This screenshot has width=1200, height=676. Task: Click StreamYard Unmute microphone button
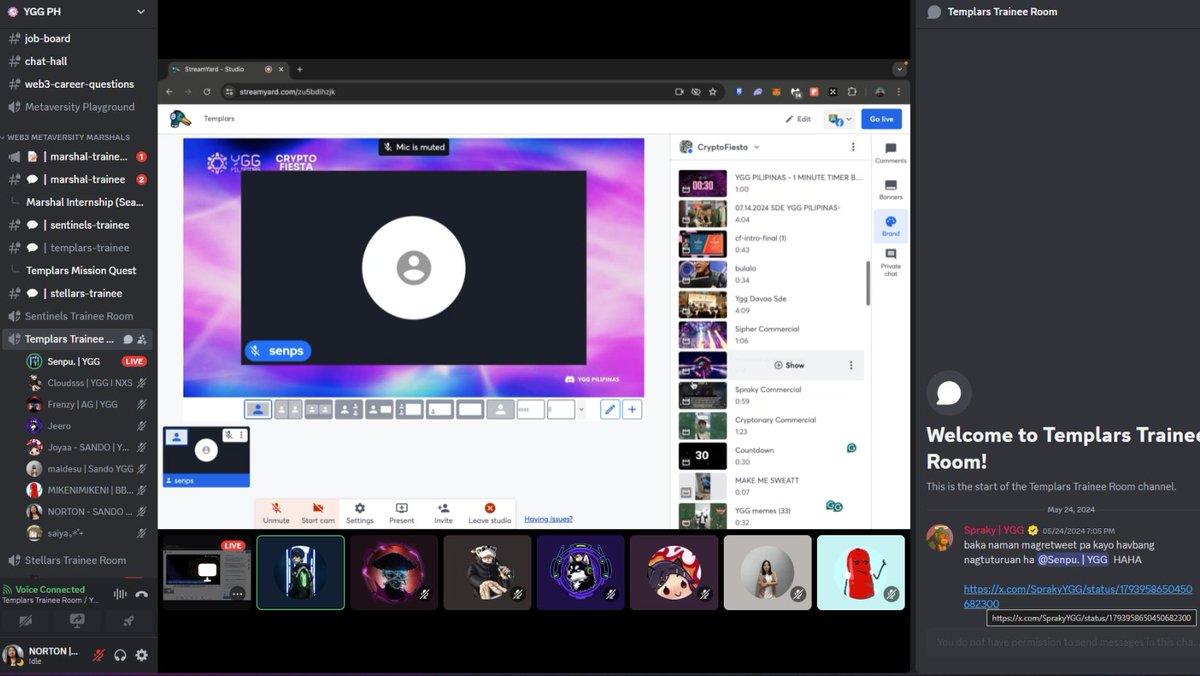(x=276, y=513)
